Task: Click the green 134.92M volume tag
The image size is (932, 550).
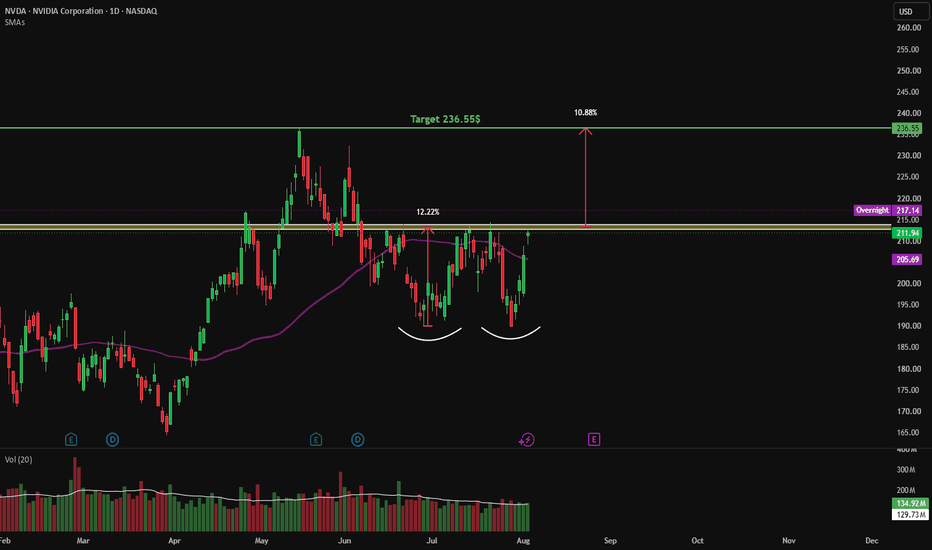Action: pos(910,504)
